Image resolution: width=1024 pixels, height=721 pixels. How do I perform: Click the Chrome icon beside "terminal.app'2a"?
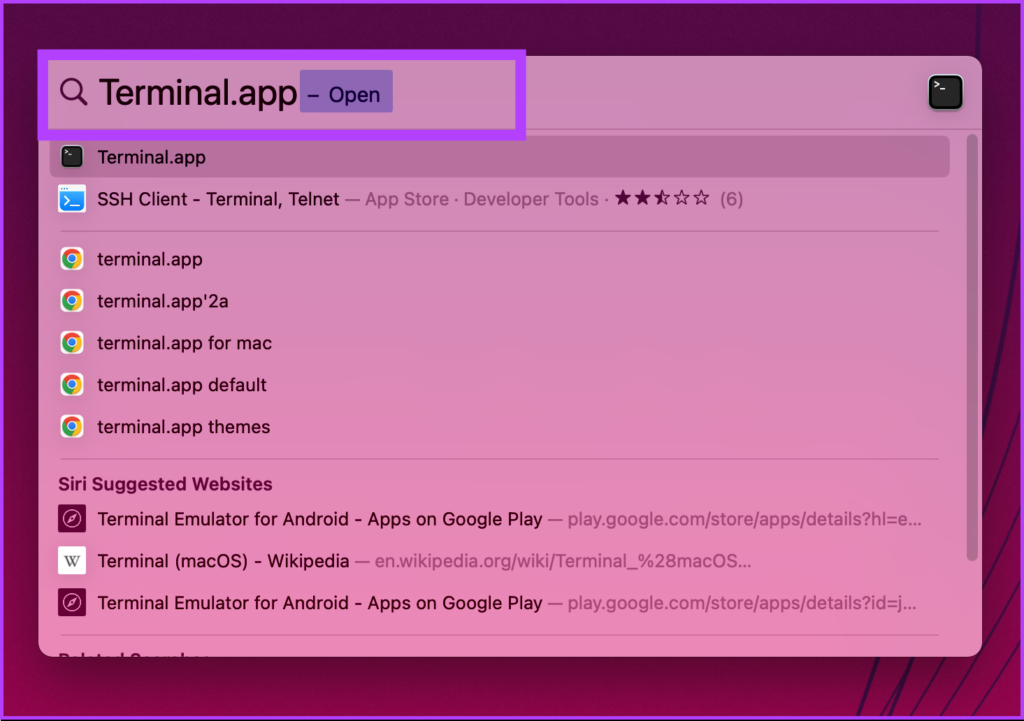pos(72,301)
